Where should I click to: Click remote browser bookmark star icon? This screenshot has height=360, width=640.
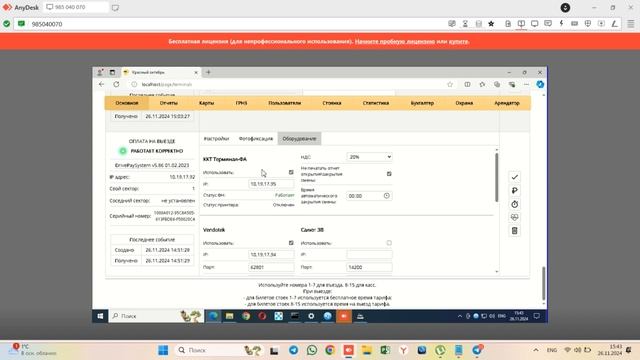tap(450, 84)
